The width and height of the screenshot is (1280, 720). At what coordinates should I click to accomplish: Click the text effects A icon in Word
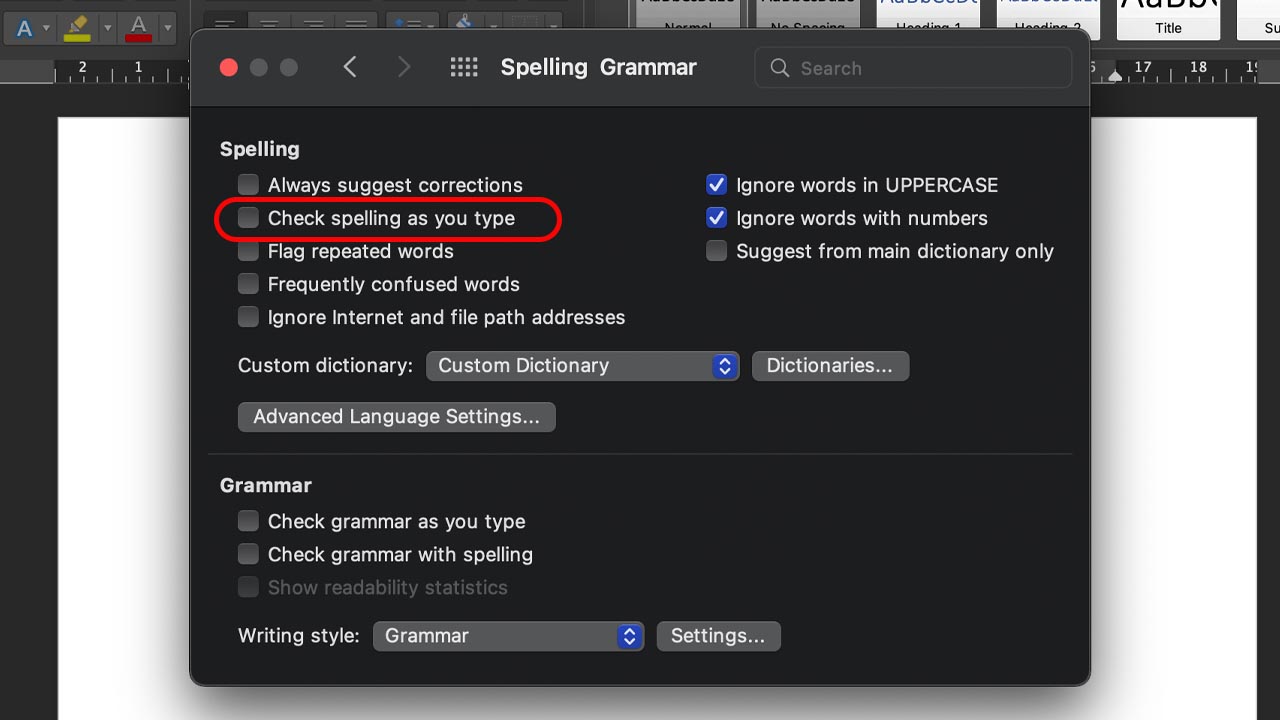pyautogui.click(x=24, y=27)
